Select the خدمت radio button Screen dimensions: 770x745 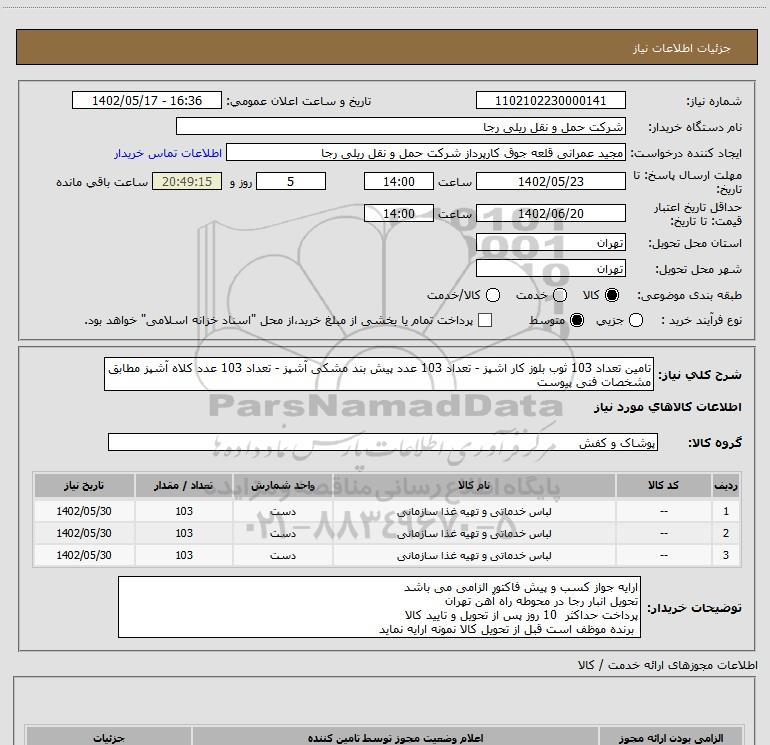[x=560, y=295]
